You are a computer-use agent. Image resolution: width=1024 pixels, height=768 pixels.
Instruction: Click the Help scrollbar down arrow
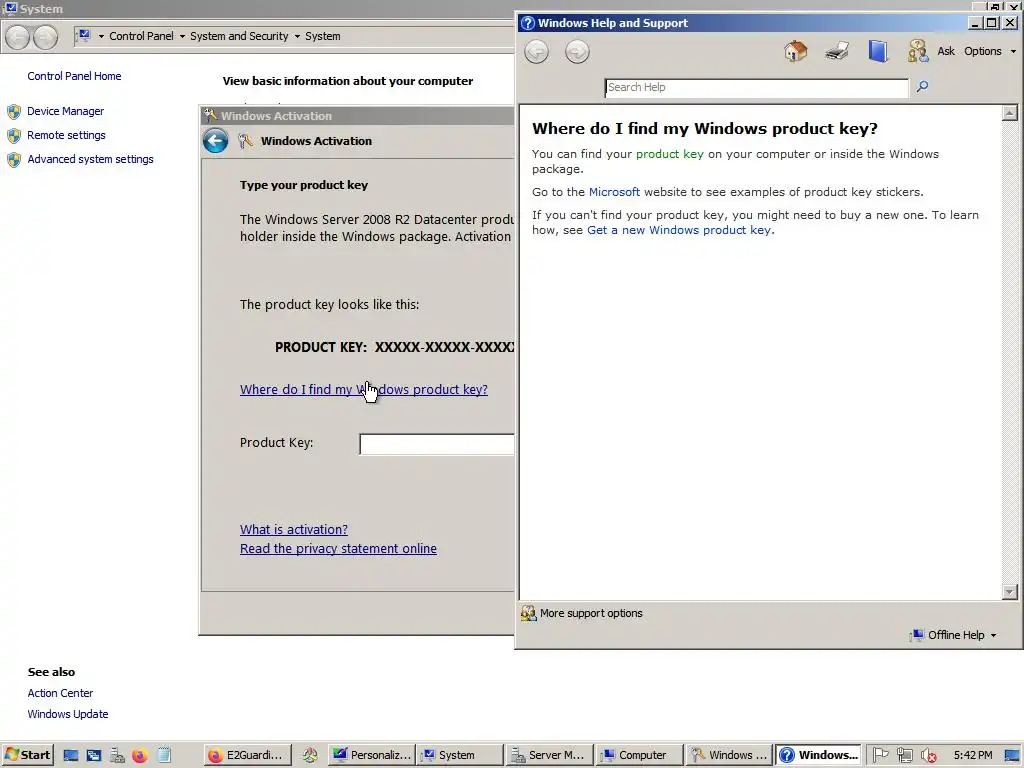click(x=1010, y=592)
